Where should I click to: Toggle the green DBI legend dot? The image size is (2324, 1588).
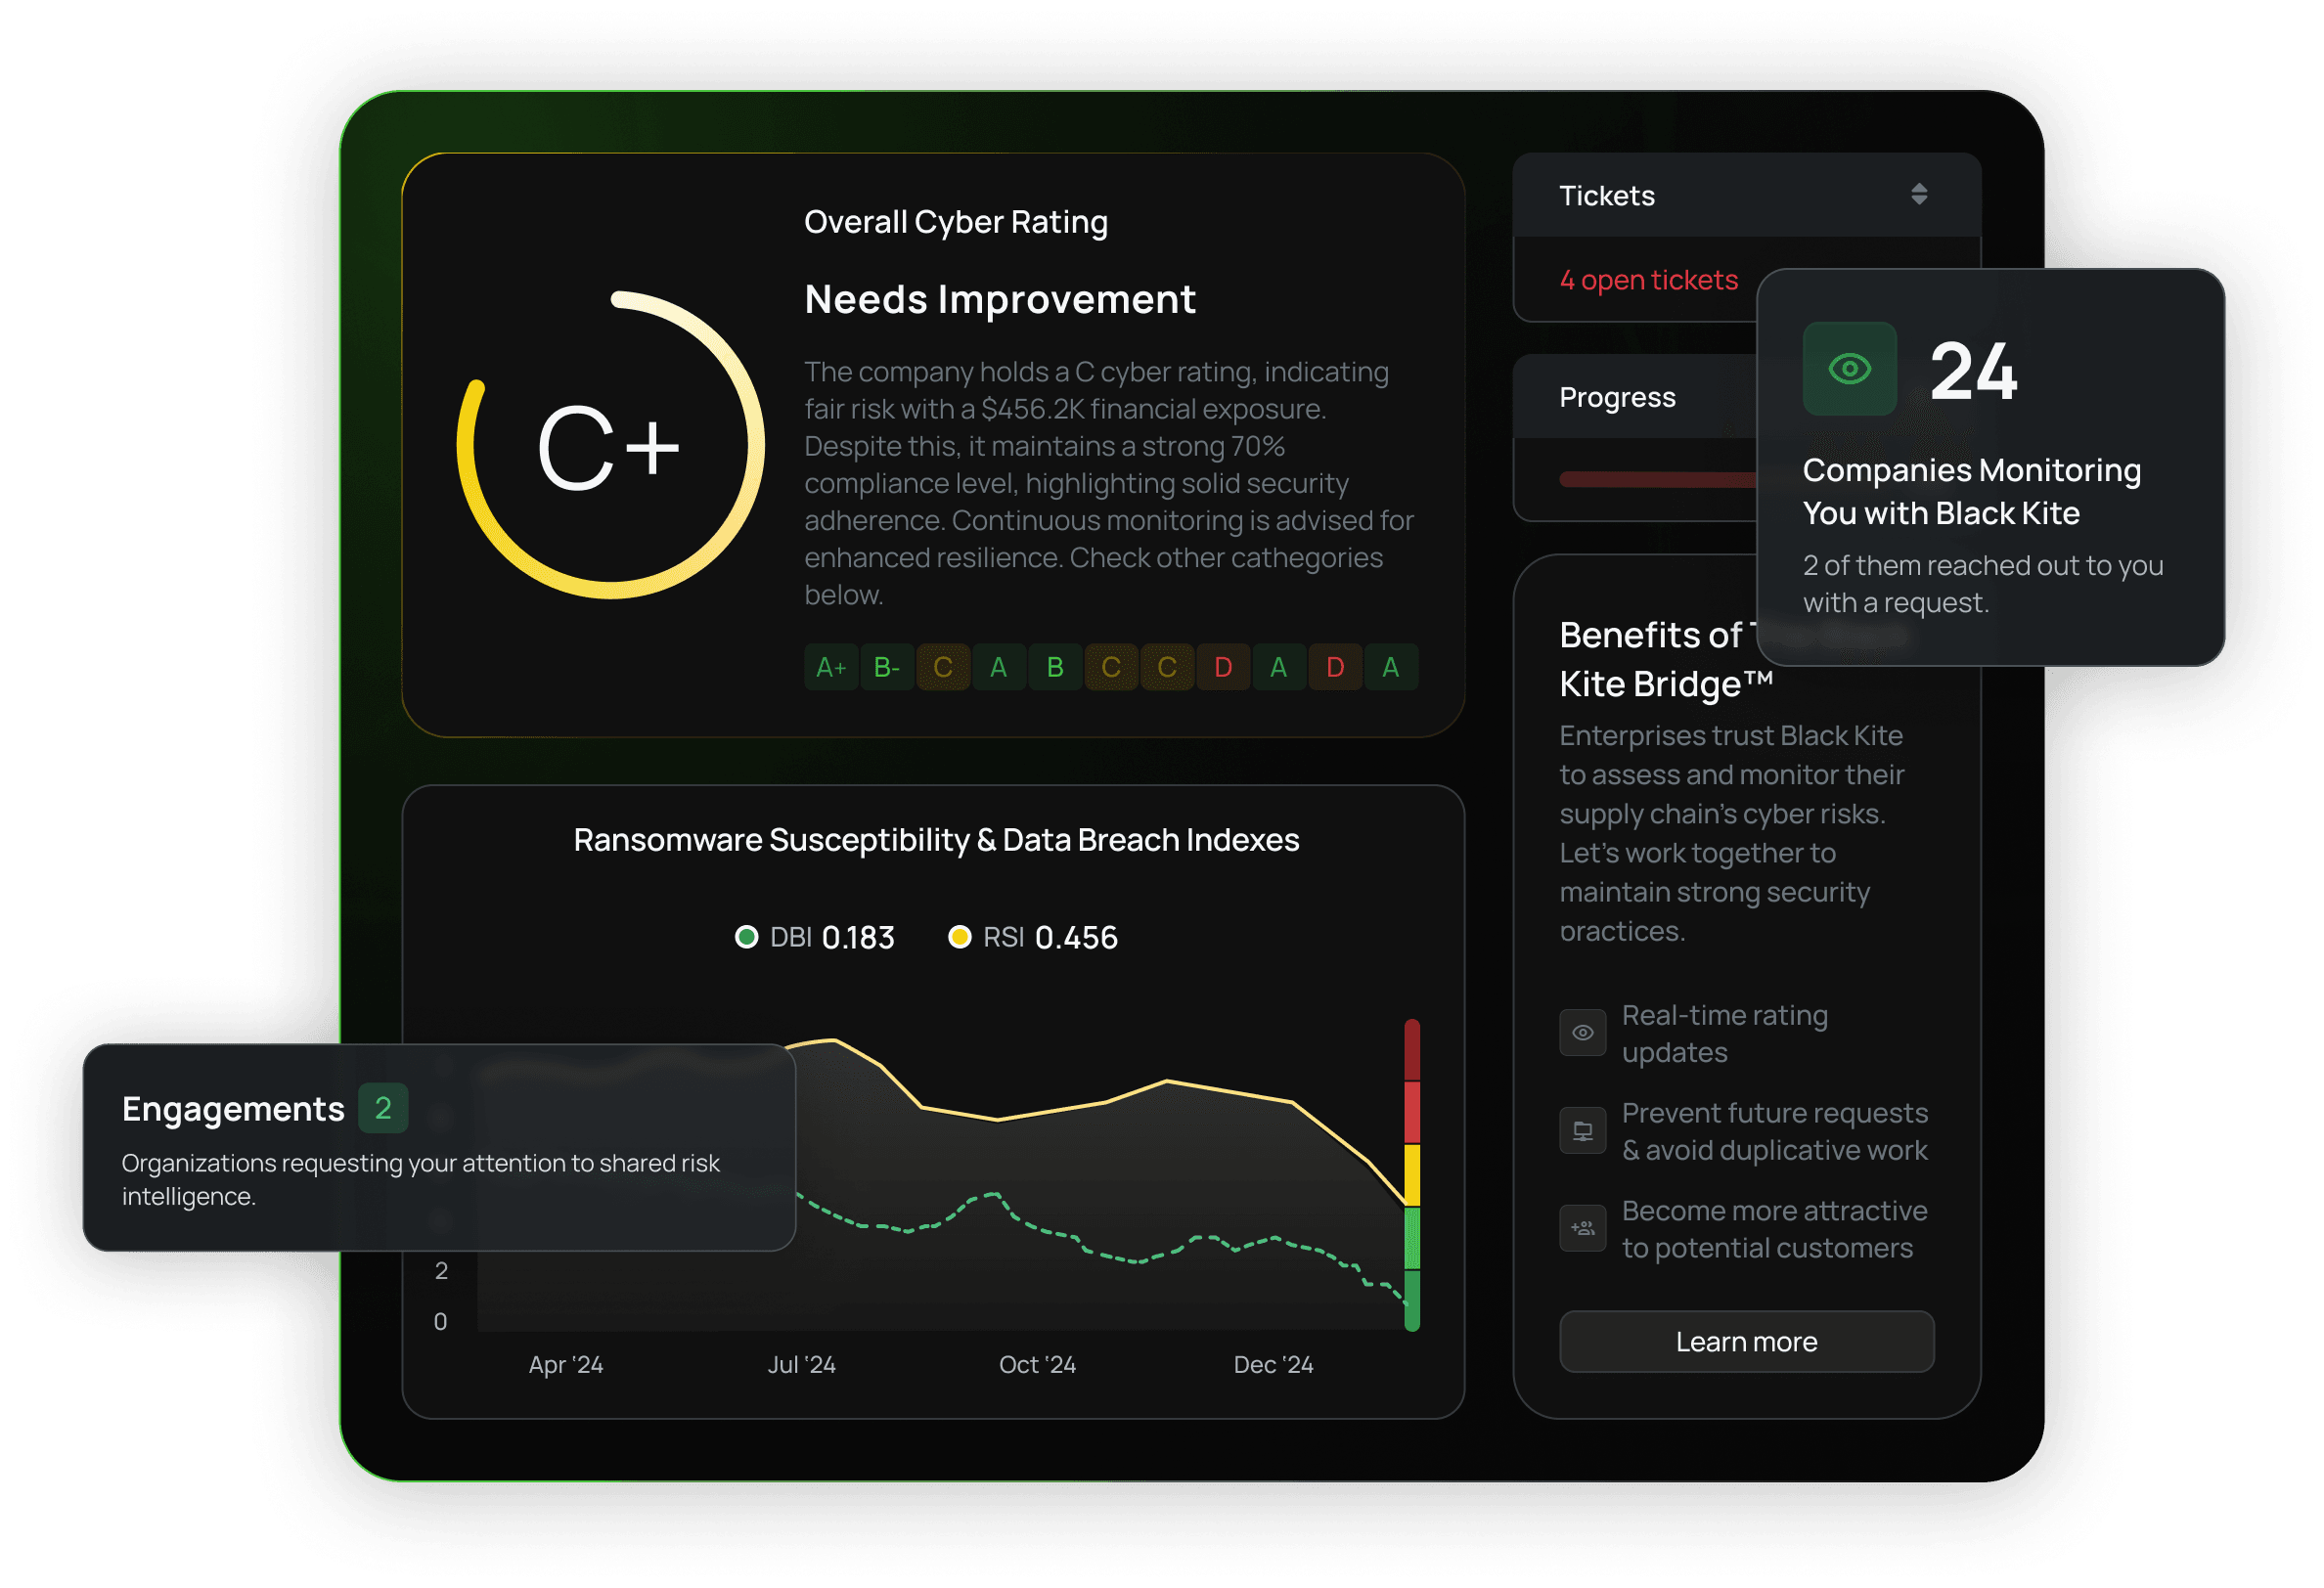[x=746, y=937]
